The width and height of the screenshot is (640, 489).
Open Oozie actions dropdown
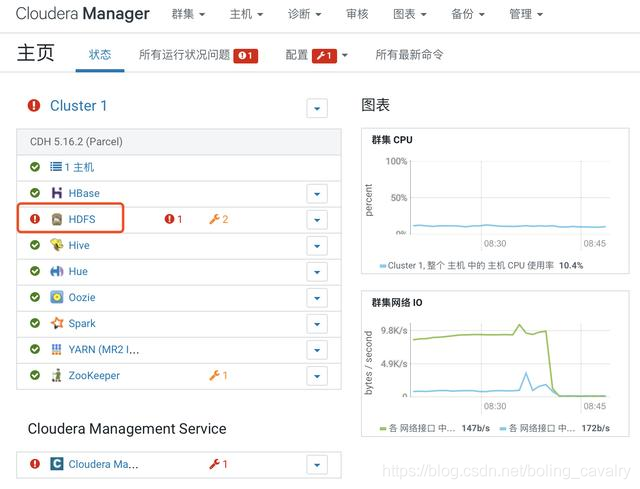click(317, 298)
